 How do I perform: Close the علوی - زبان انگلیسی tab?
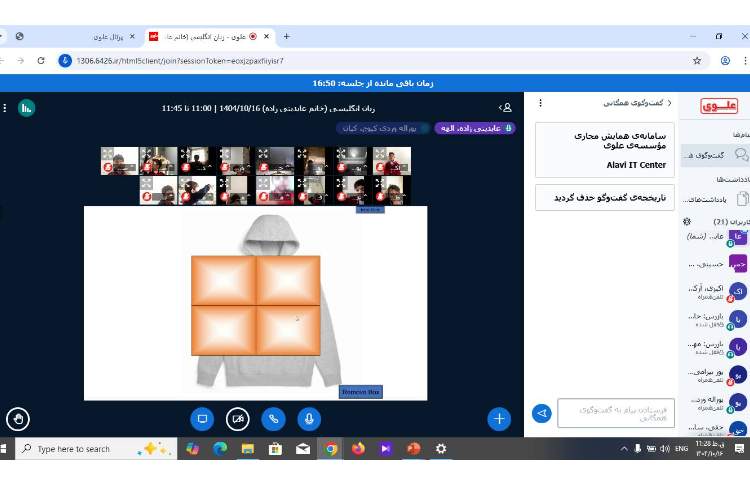tap(266, 36)
